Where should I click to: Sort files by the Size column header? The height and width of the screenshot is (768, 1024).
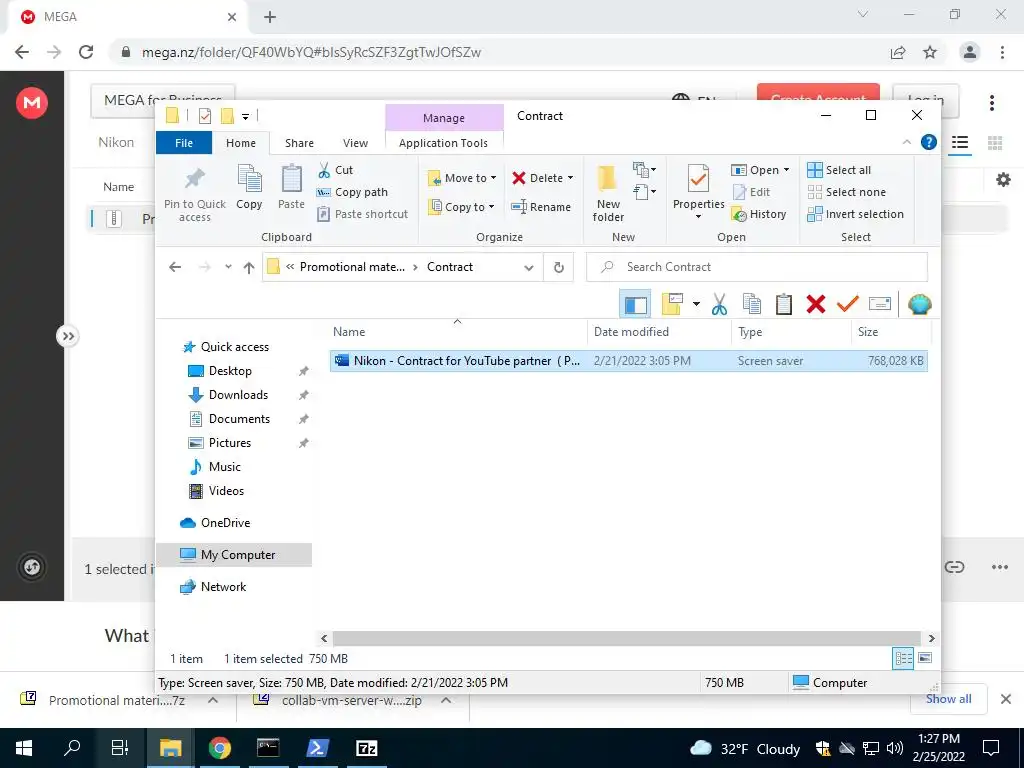(x=891, y=332)
